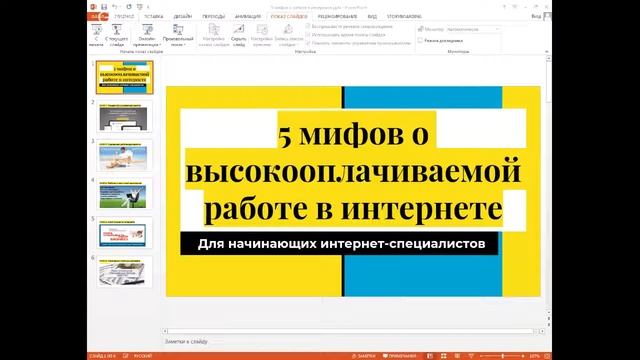This screenshot has width=640, height=360.
Task: Switch to Transitions (Переходы) tab
Action: [213, 16]
